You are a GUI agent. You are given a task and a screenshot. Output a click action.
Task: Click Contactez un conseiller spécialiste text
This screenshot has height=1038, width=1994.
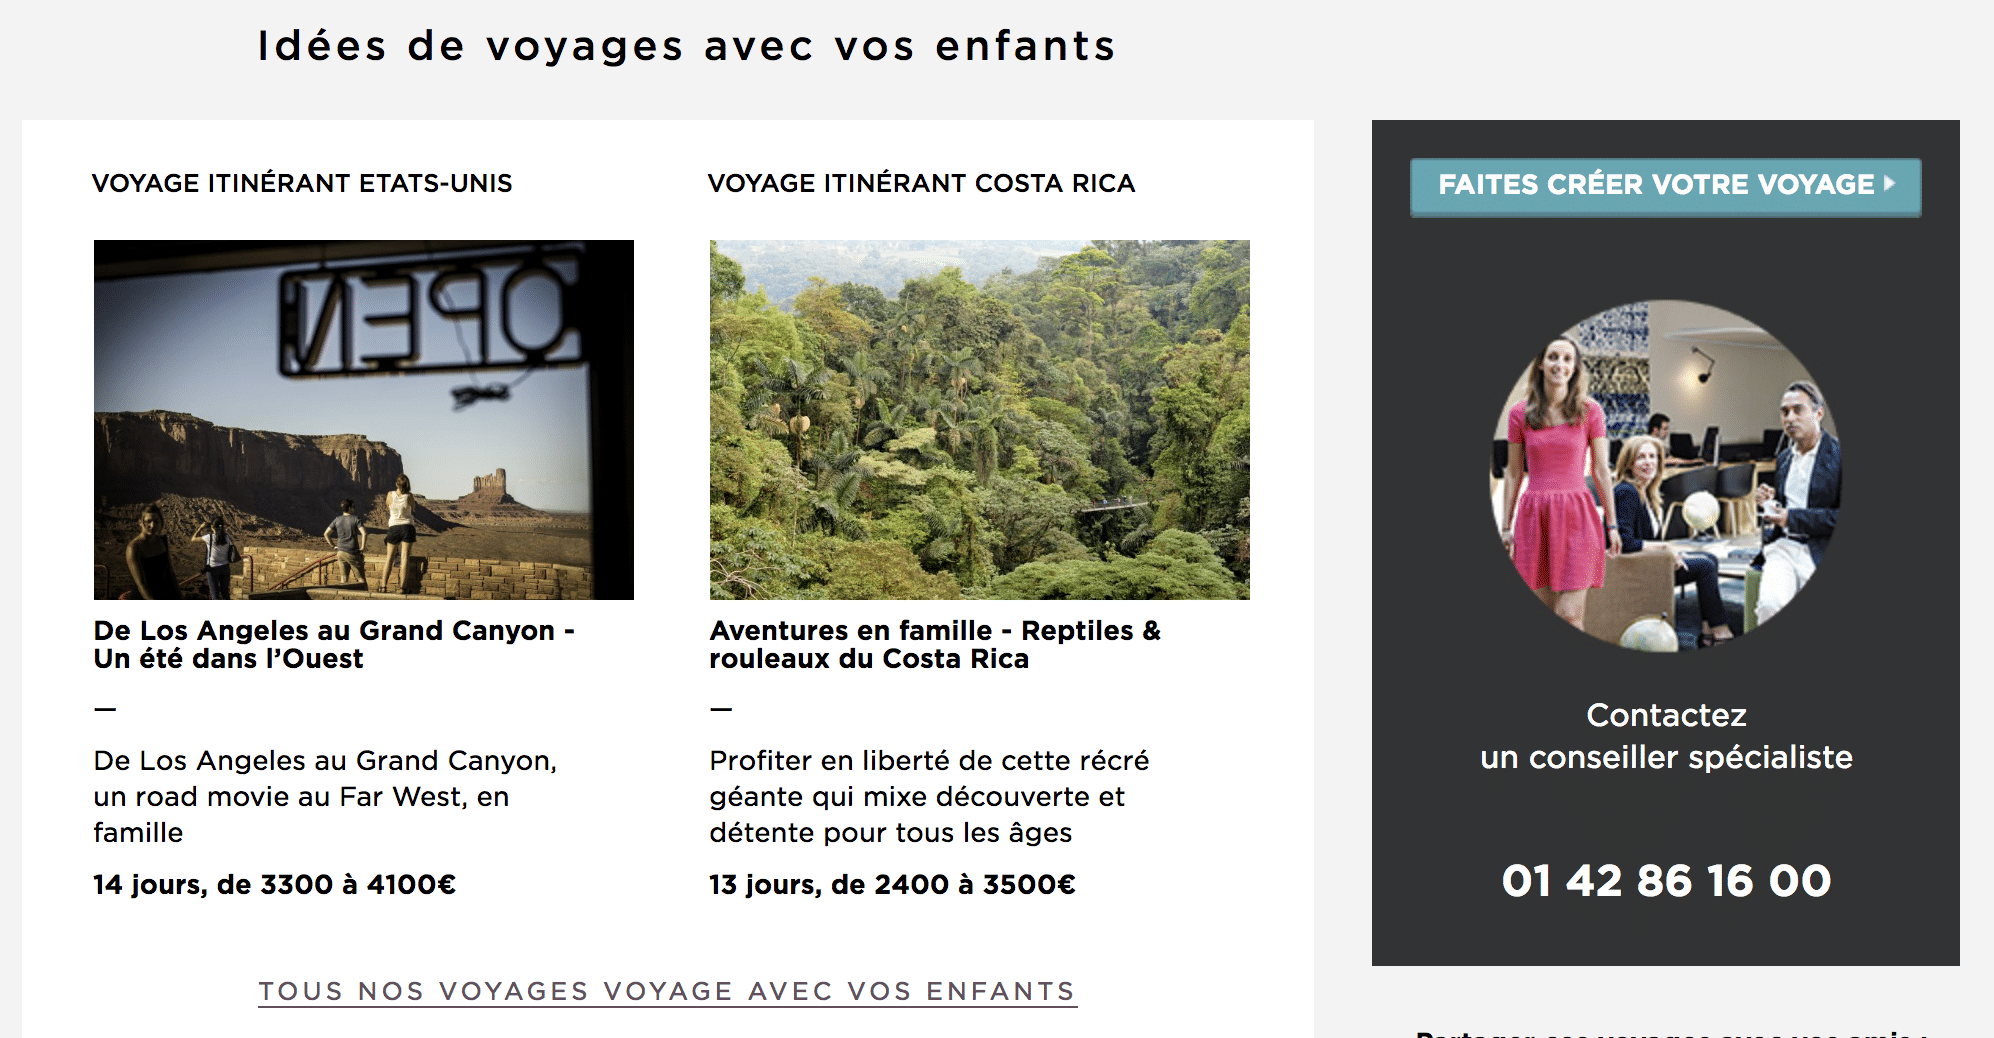pyautogui.click(x=1666, y=736)
